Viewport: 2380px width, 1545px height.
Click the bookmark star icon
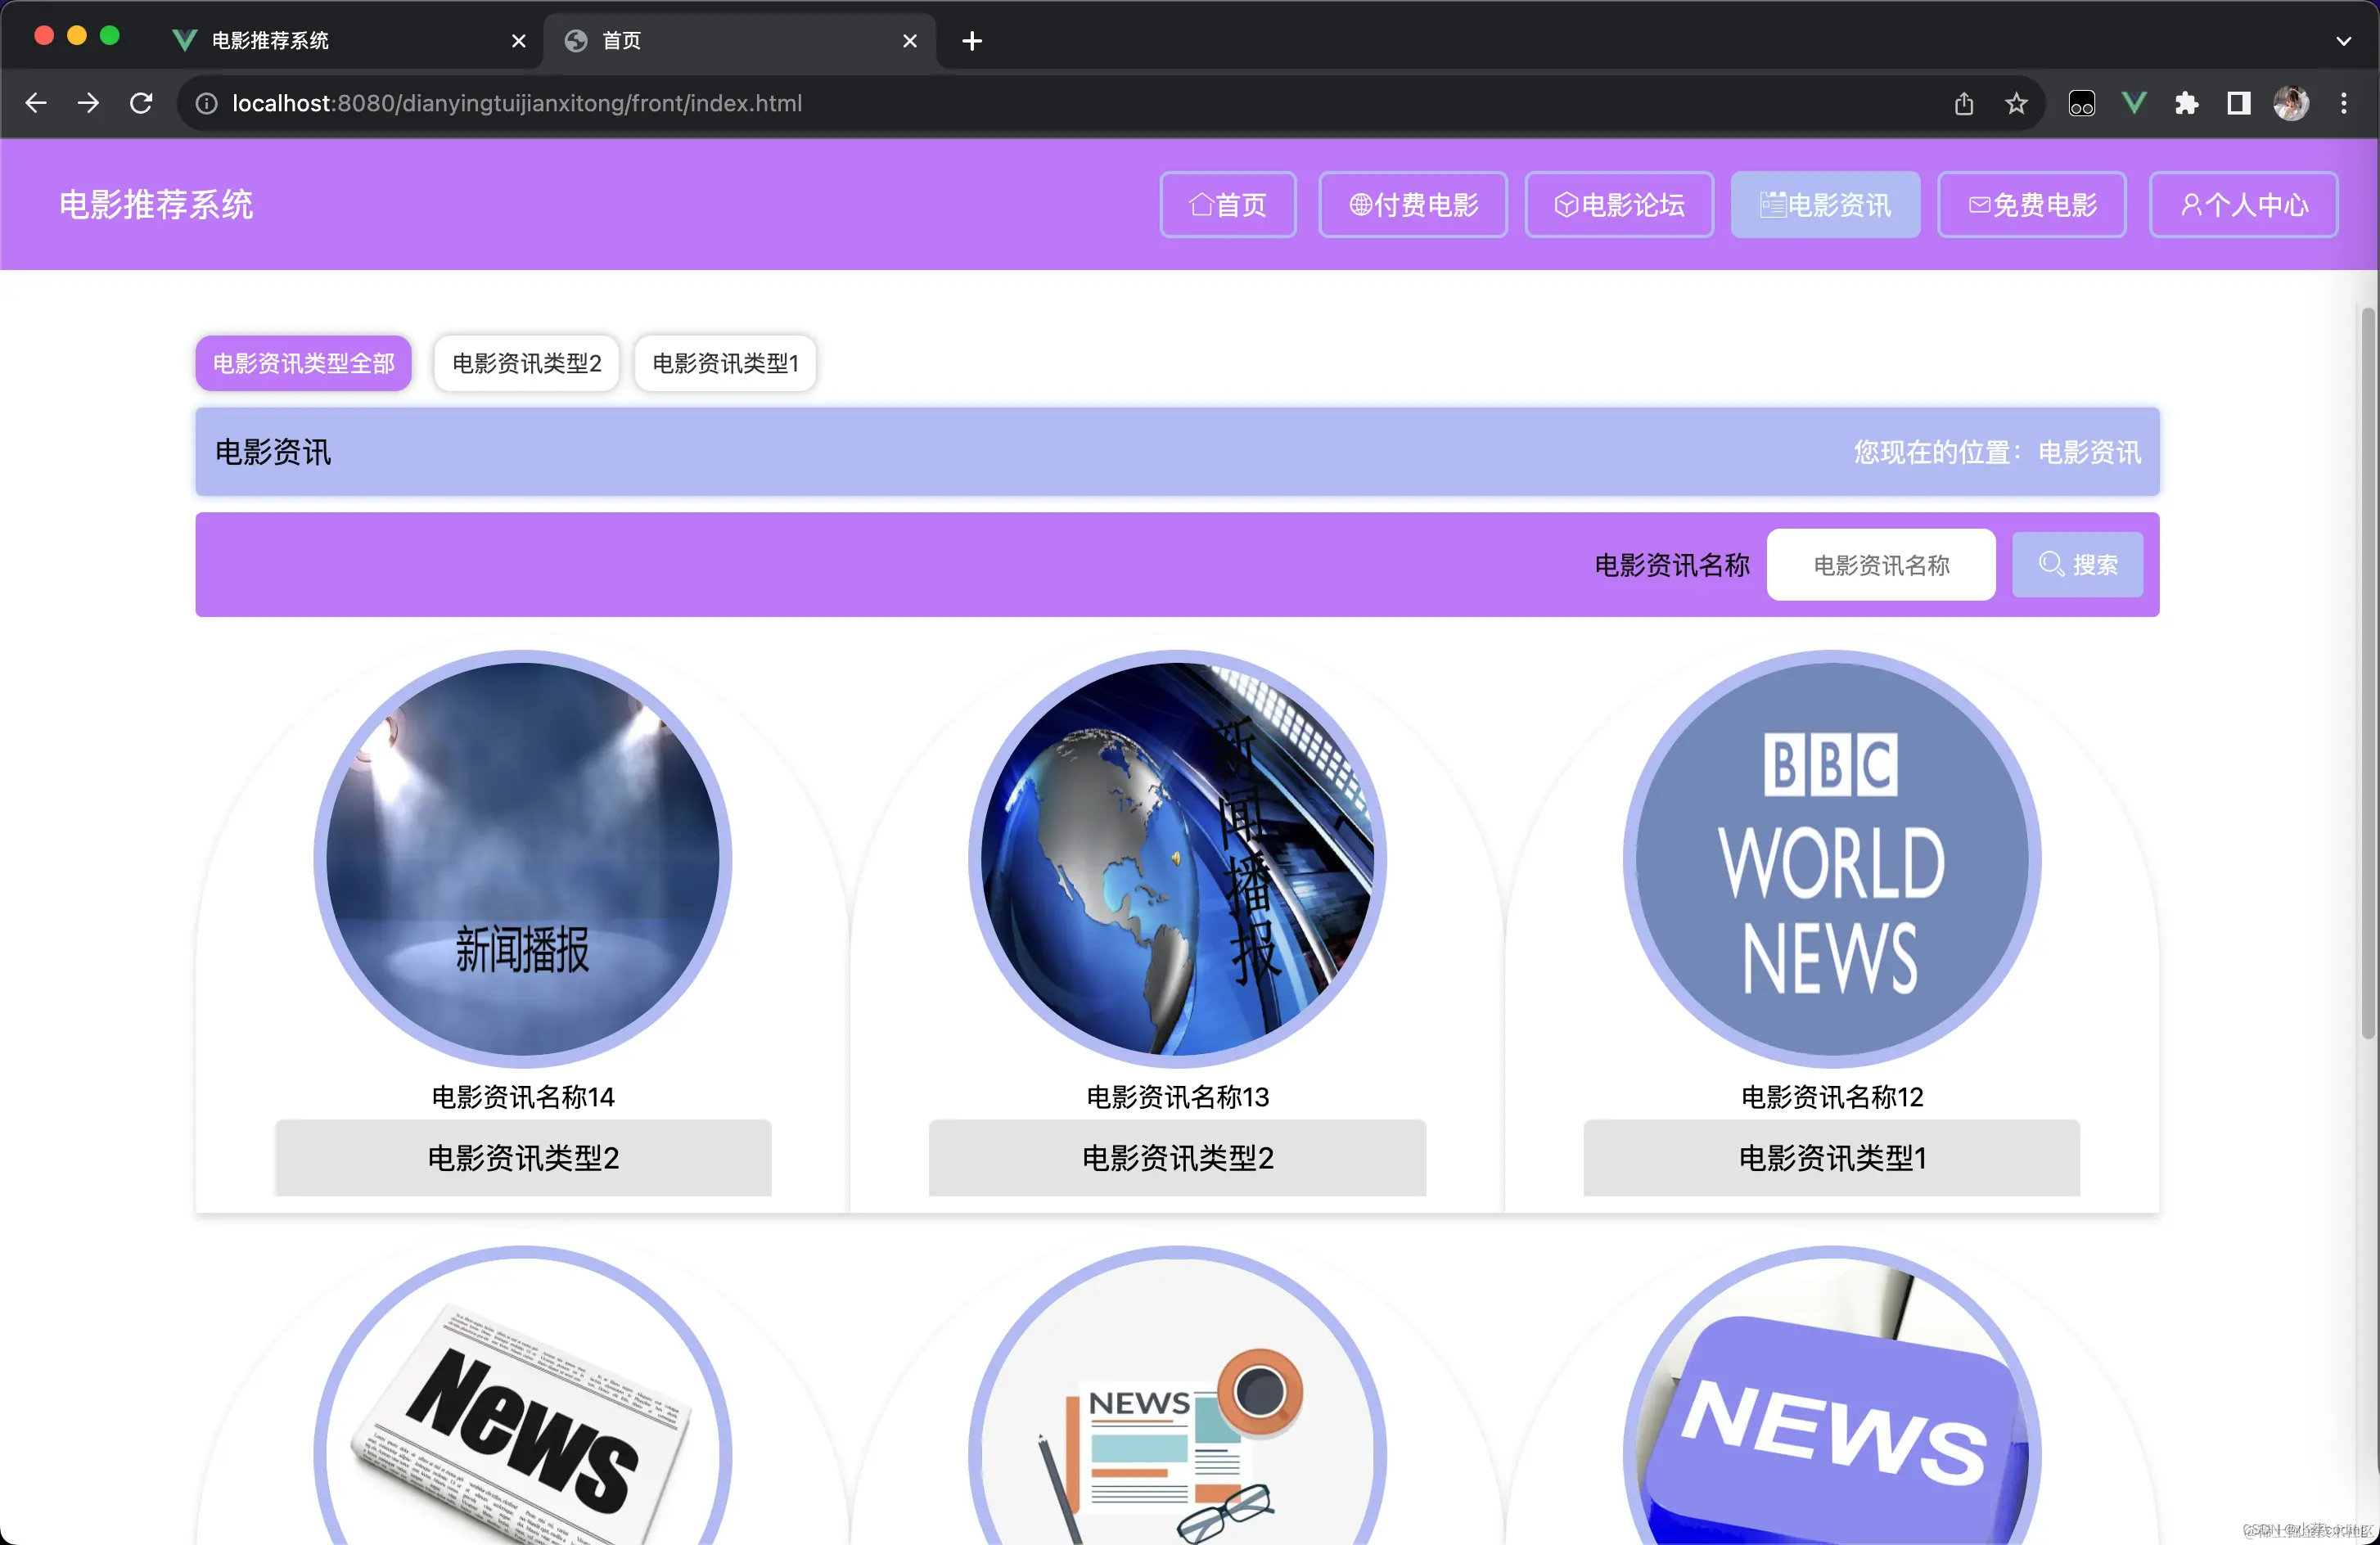point(2016,103)
